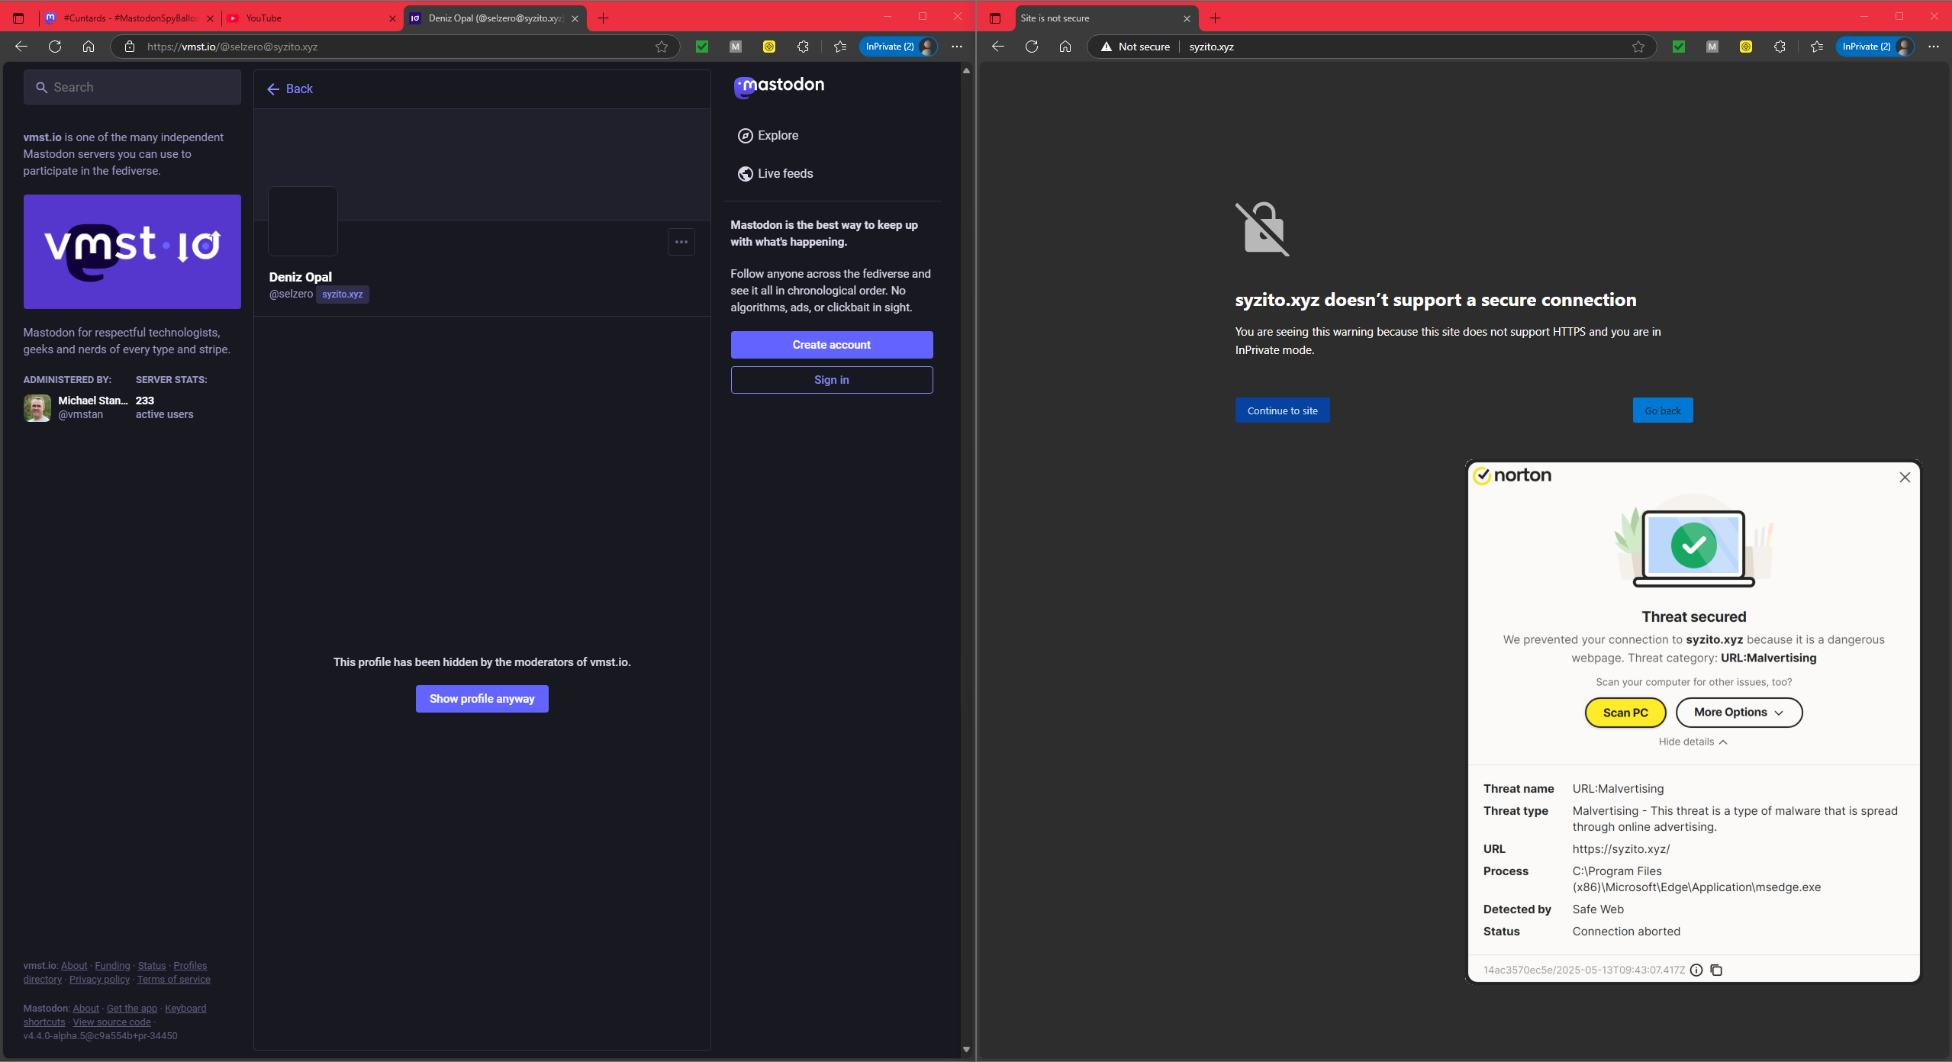This screenshot has width=1952, height=1062.
Task: Open Favorites list icon in left browser
Action: coord(839,46)
